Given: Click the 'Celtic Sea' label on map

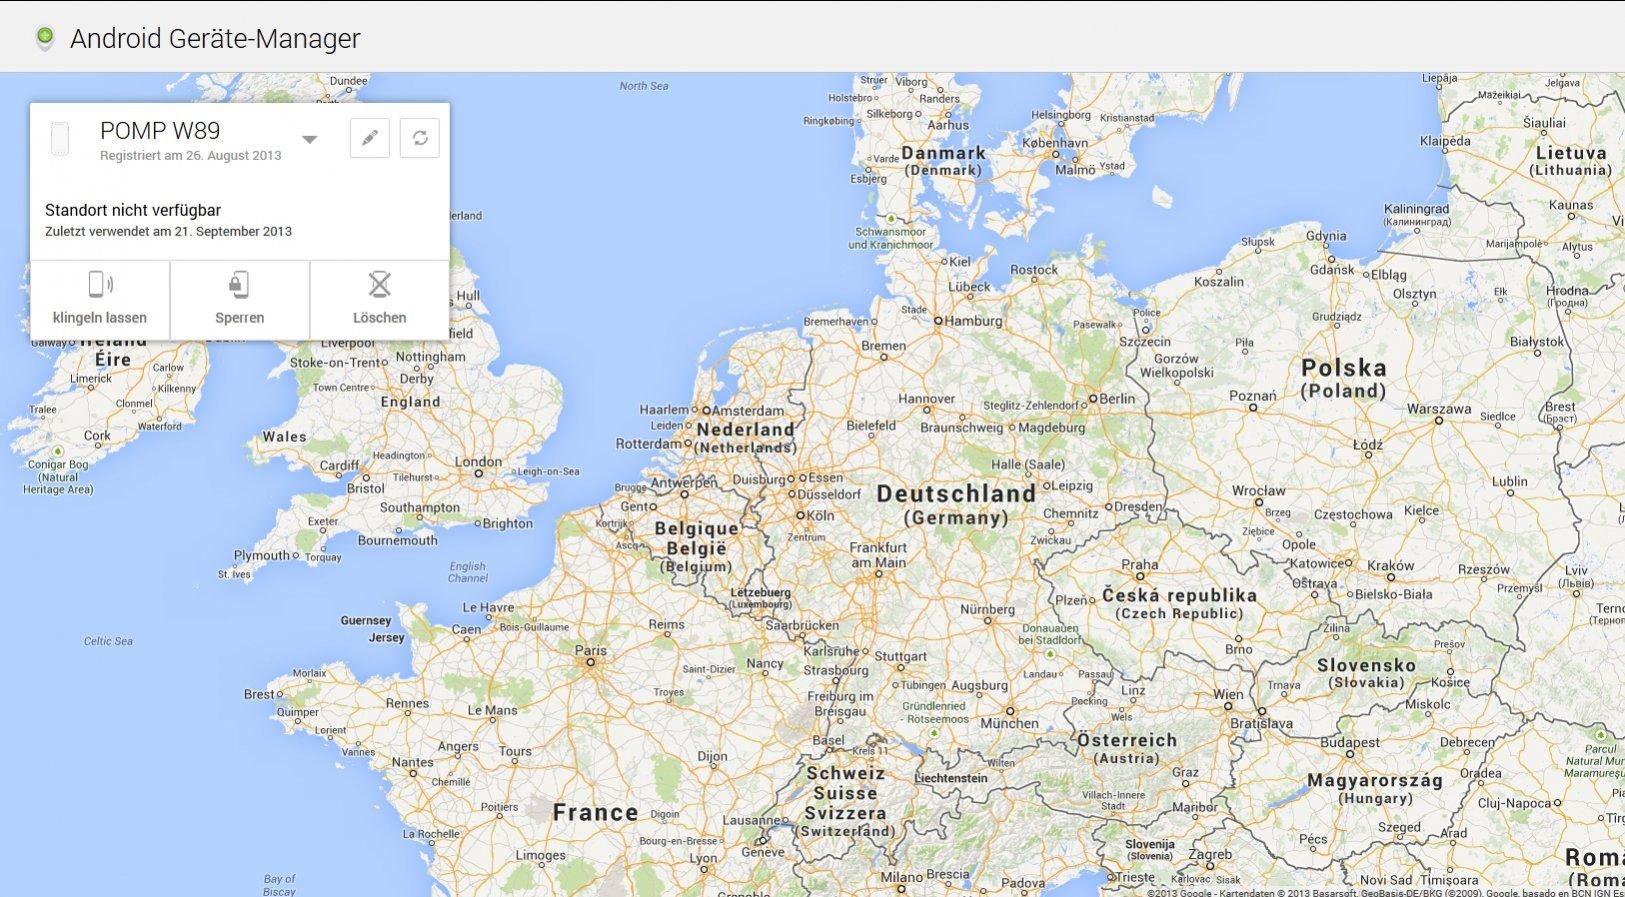Looking at the screenshot, I should point(108,641).
